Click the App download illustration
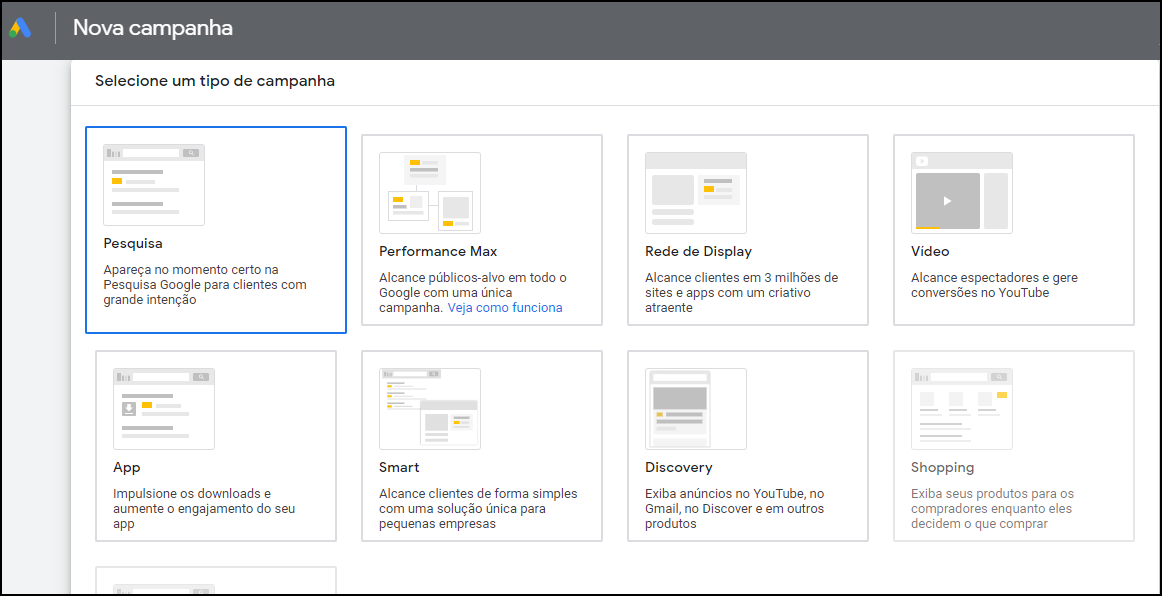 point(164,409)
